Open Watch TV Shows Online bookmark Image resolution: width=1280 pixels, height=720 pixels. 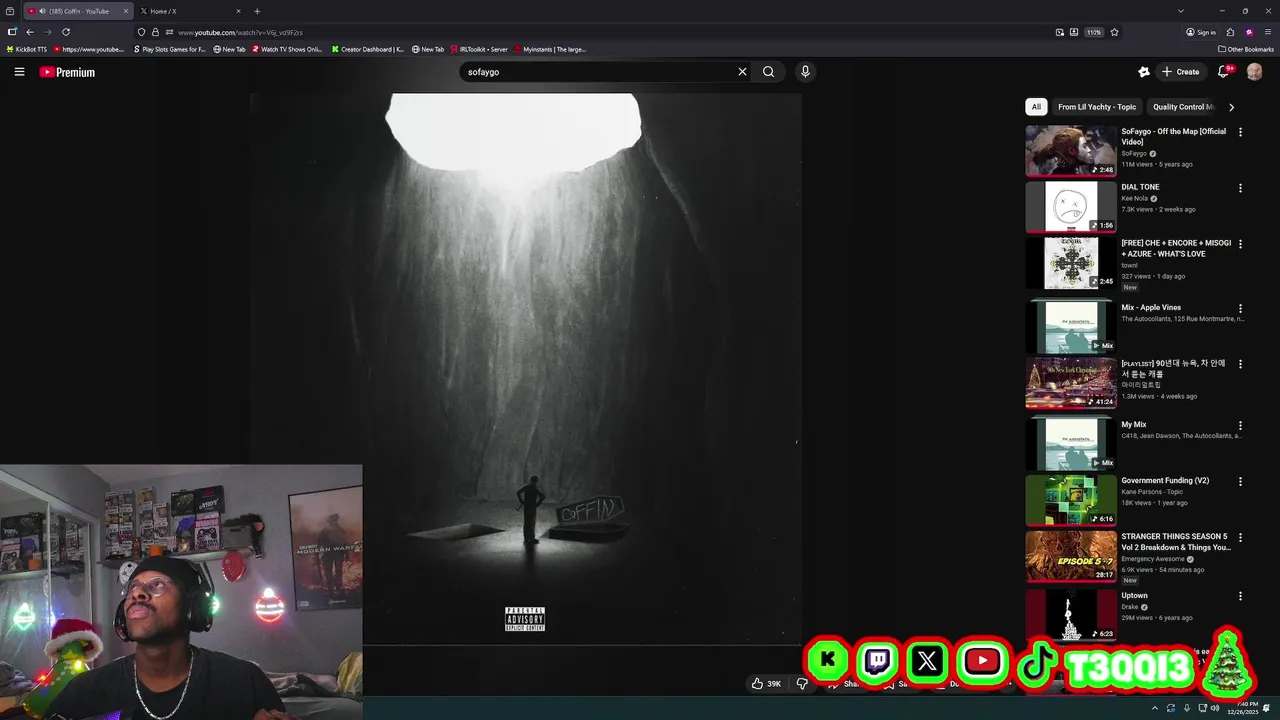pyautogui.click(x=288, y=49)
